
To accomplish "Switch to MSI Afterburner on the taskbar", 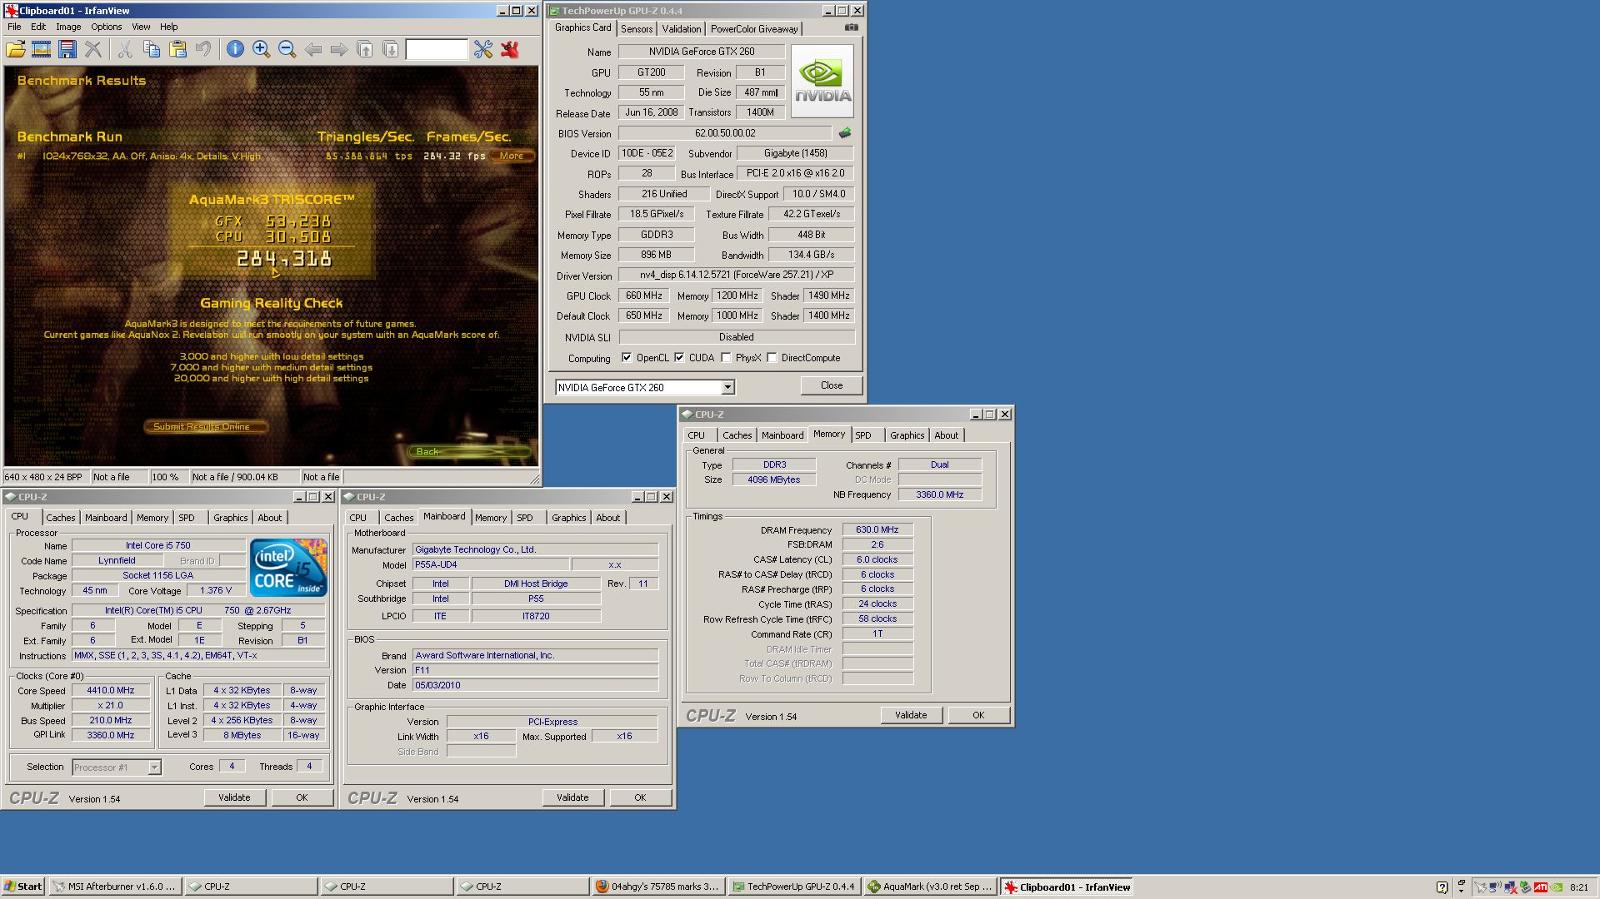I will [x=116, y=887].
